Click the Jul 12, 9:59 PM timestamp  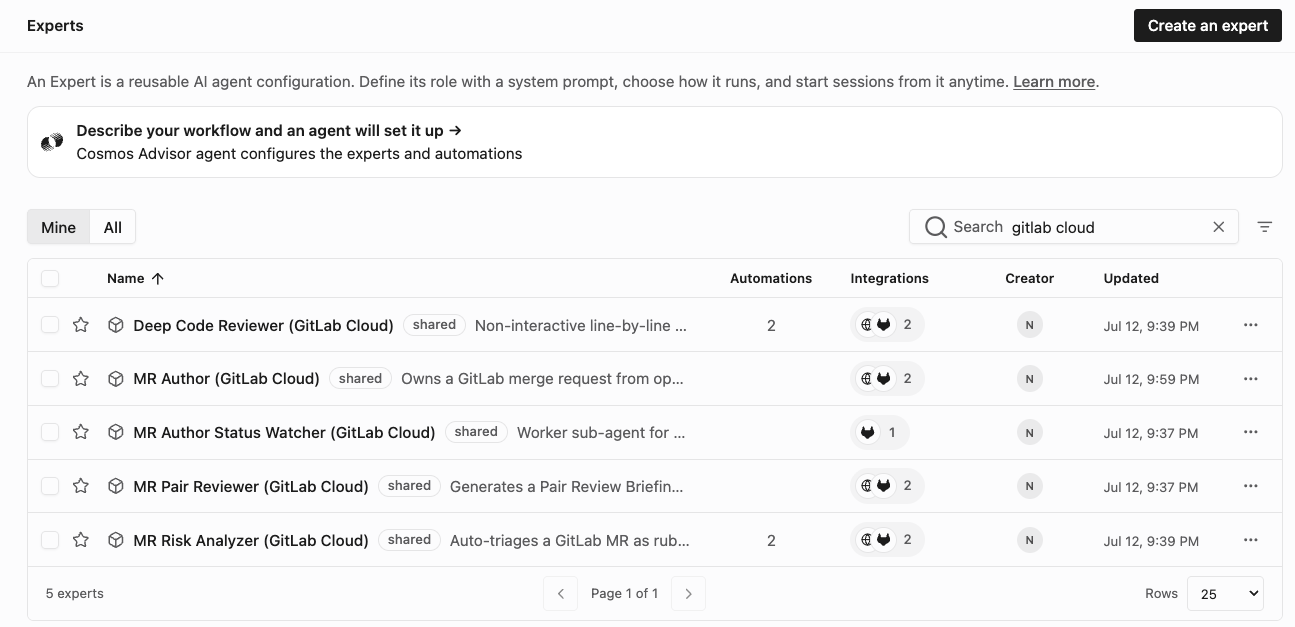(x=1151, y=380)
